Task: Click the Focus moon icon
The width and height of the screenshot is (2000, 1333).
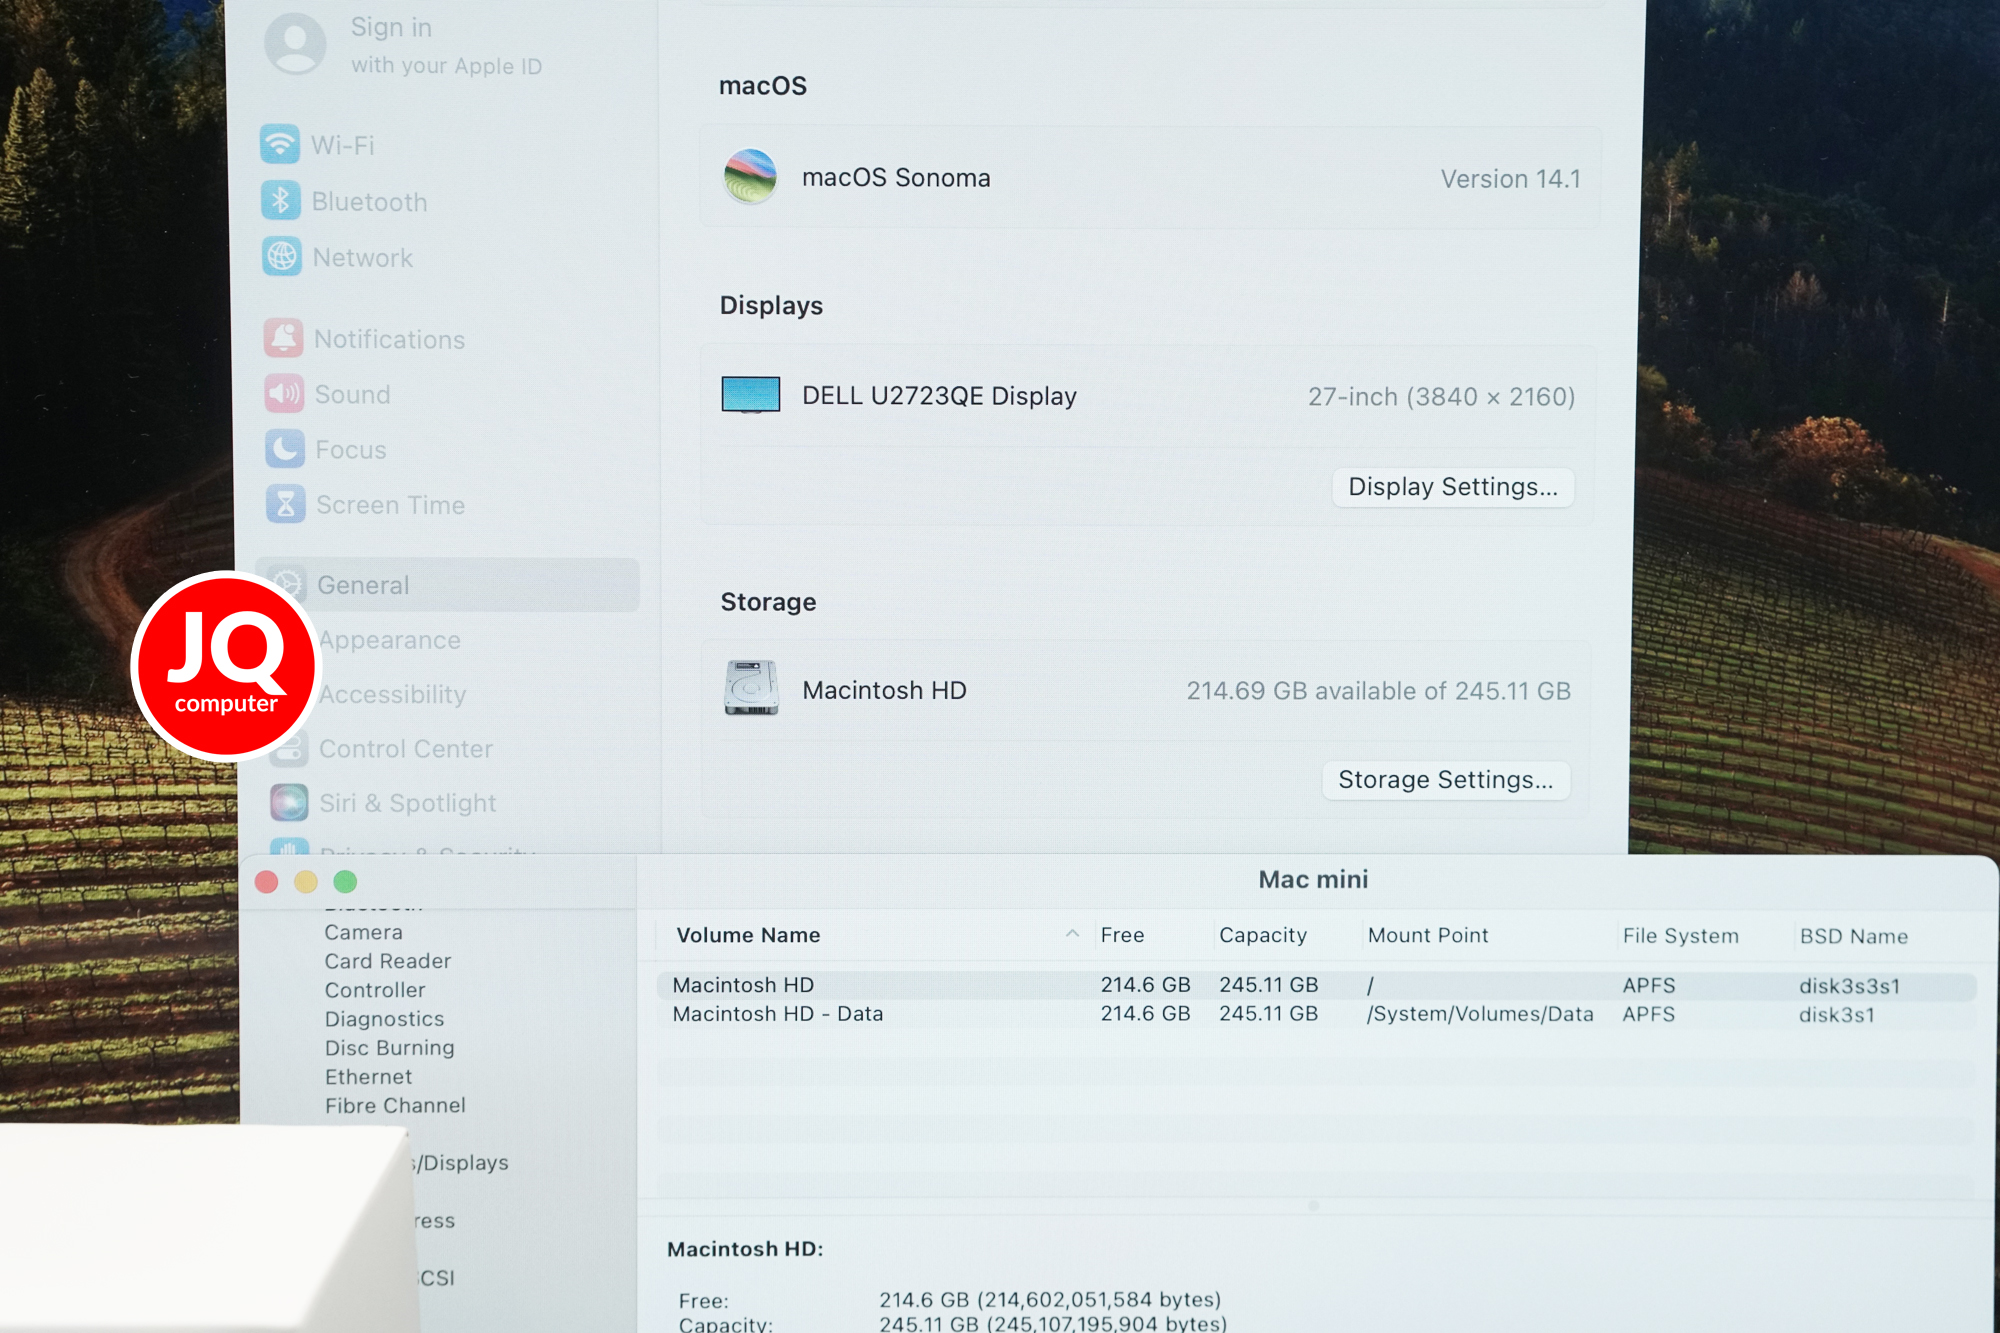Action: coord(285,449)
